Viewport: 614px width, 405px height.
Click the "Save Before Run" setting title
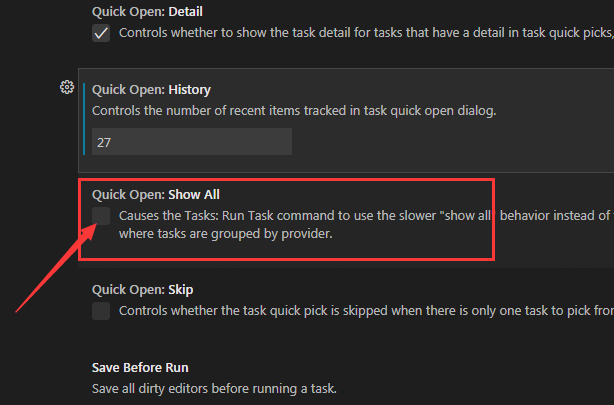140,367
